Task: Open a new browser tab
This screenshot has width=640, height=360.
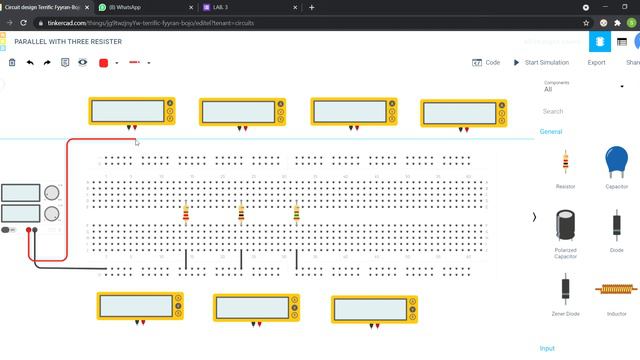Action: click(x=311, y=7)
